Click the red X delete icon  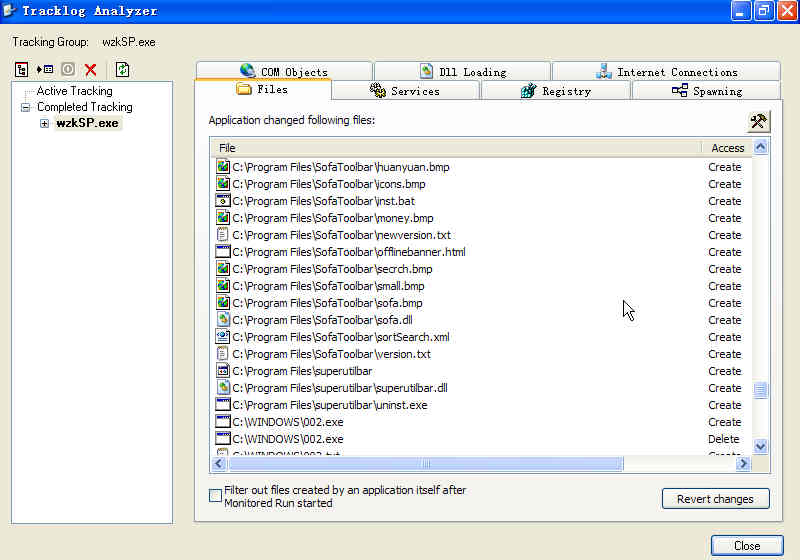click(x=91, y=69)
